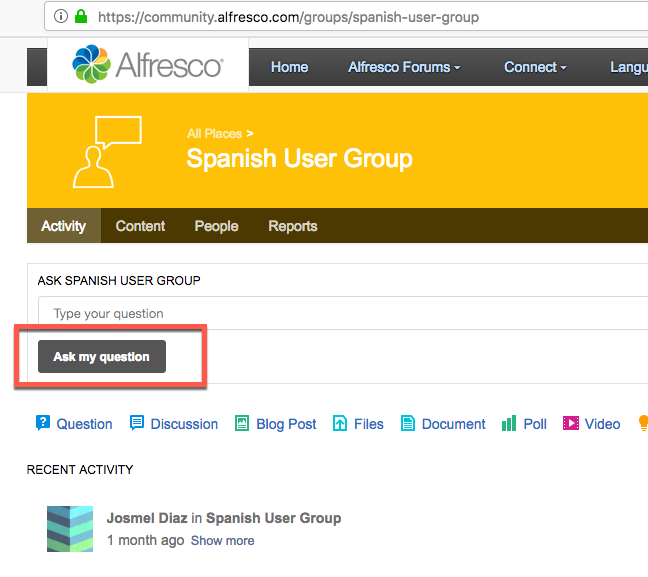Click the RECENT ACTIVITY heading
The width and height of the screenshot is (648, 577).
pyautogui.click(x=80, y=469)
